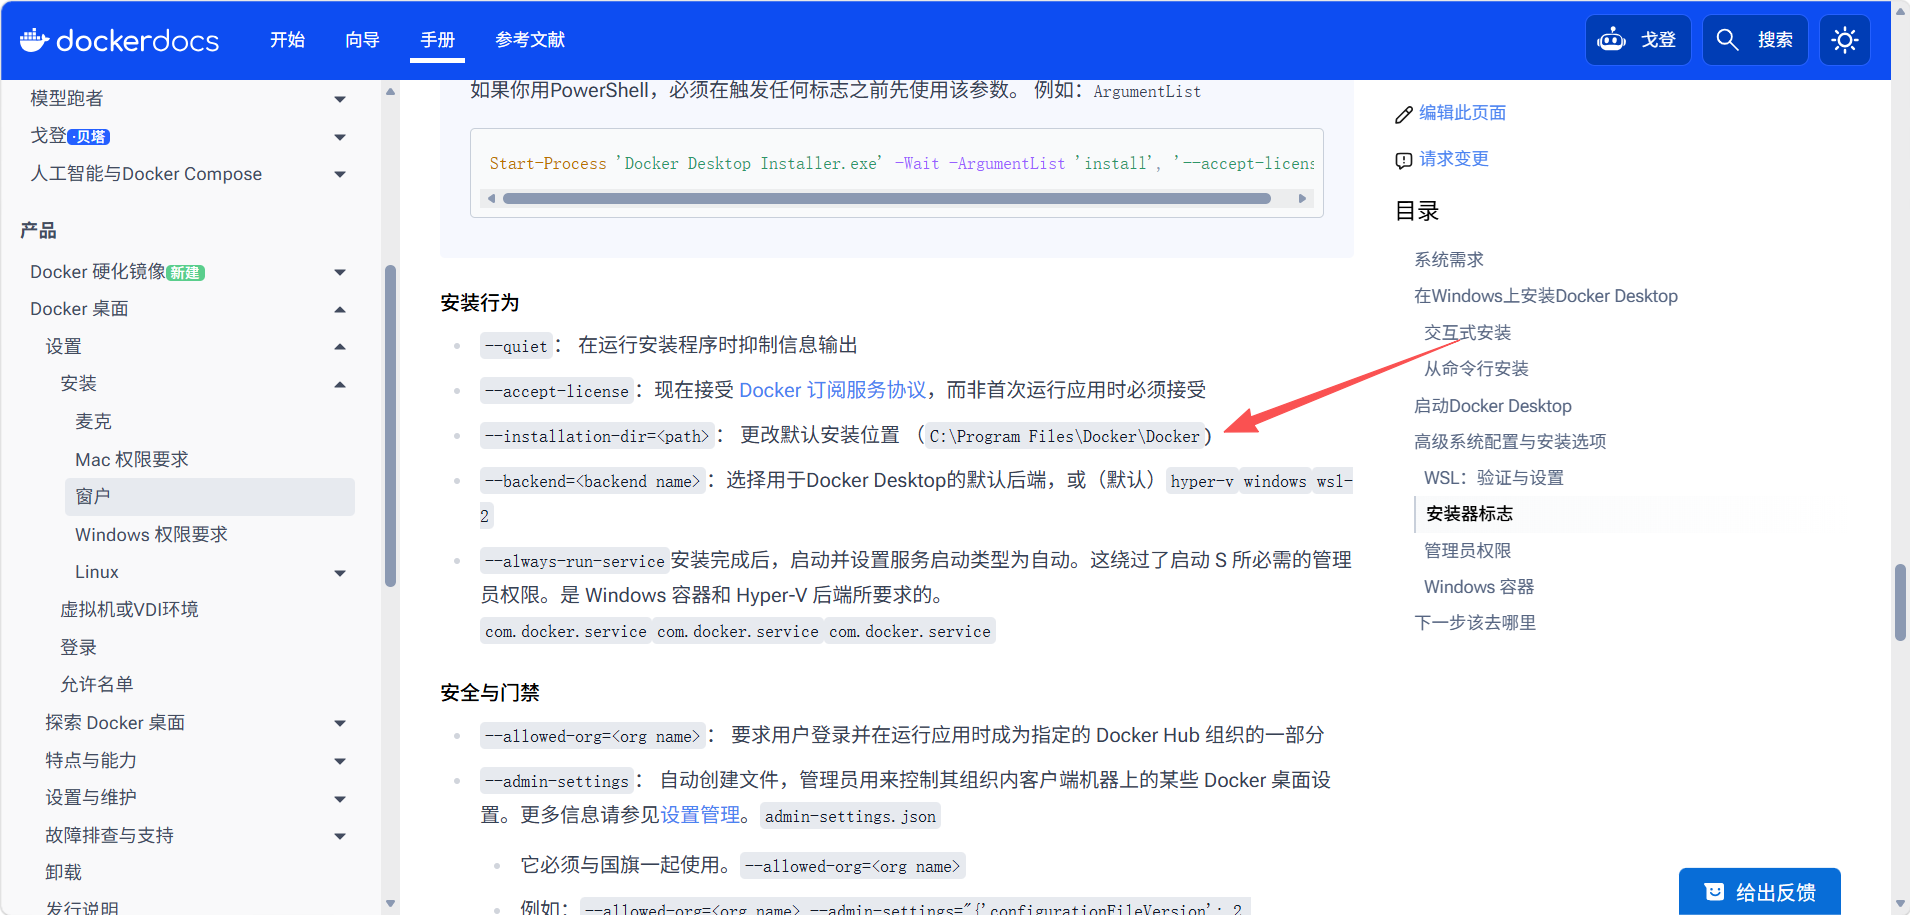
Task: Click the code block scroll-right arrow
Action: 1302,199
